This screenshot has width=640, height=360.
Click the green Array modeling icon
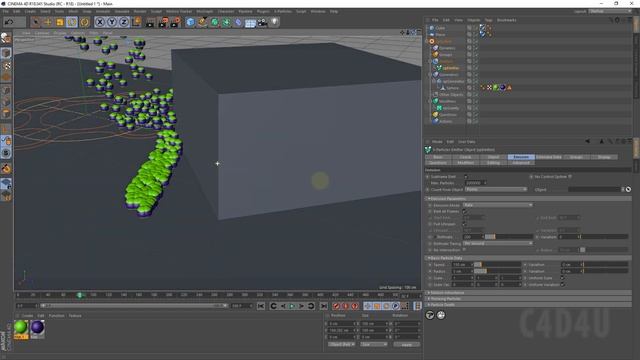226,22
